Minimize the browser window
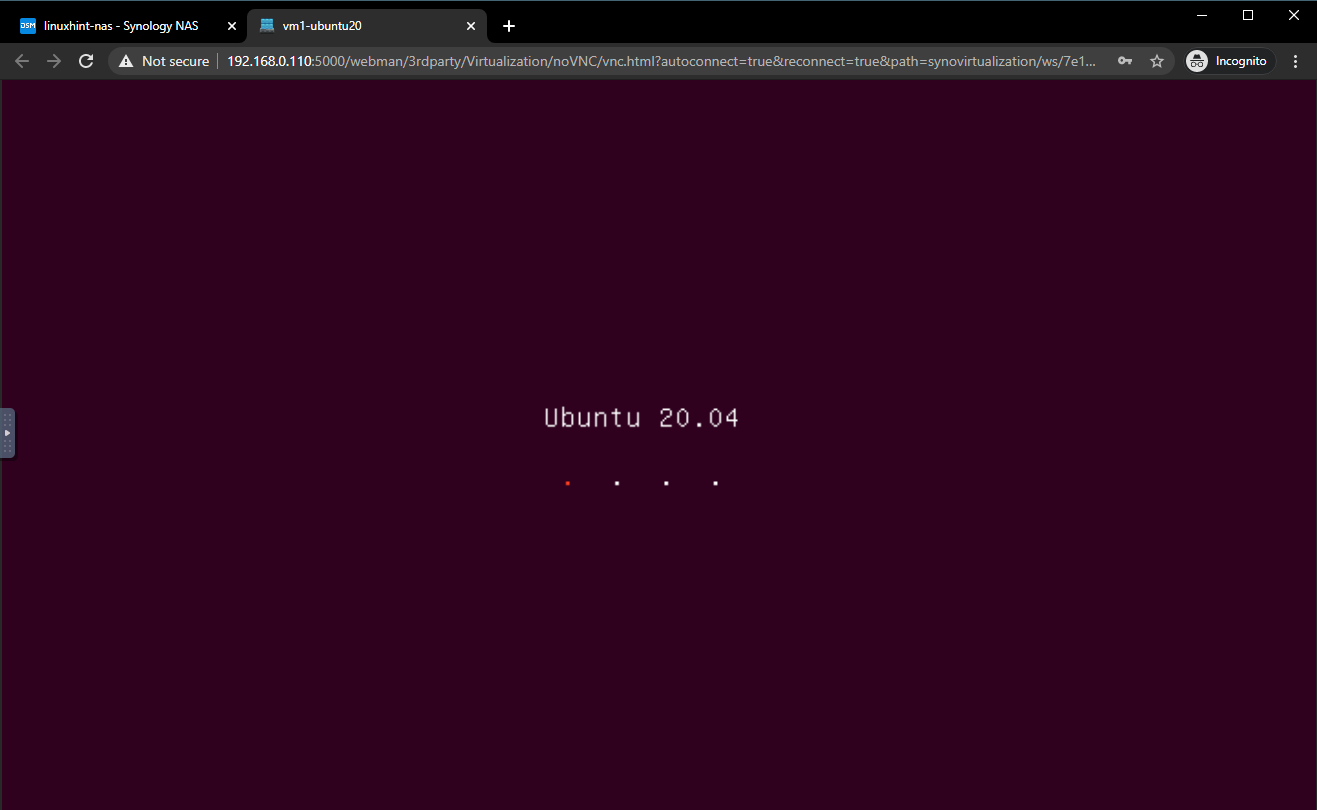 pyautogui.click(x=1203, y=14)
